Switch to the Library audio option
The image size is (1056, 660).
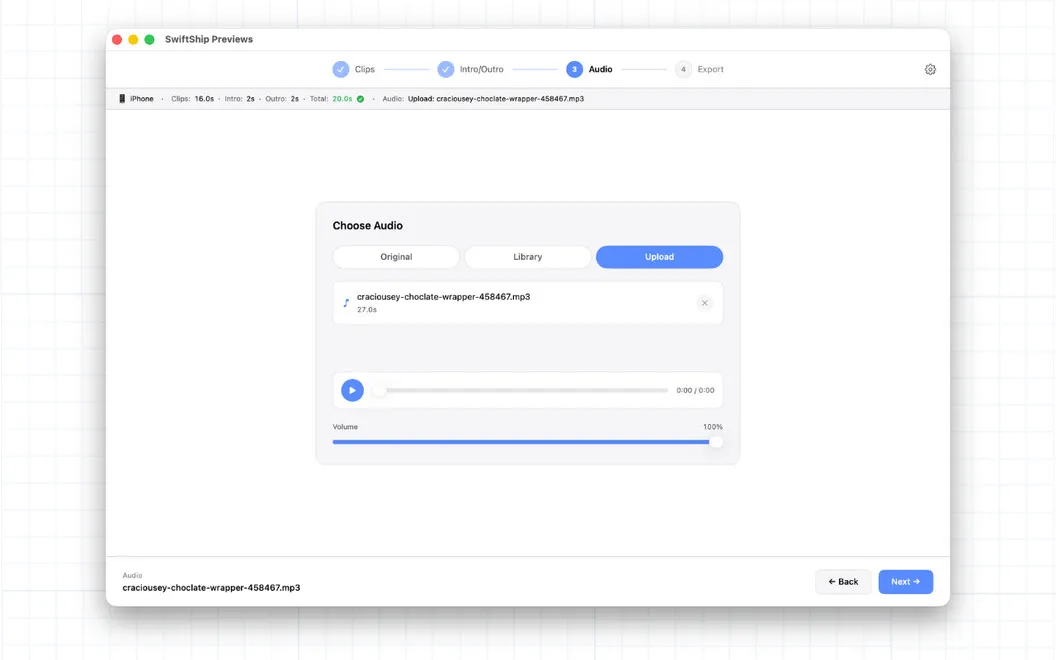point(527,257)
